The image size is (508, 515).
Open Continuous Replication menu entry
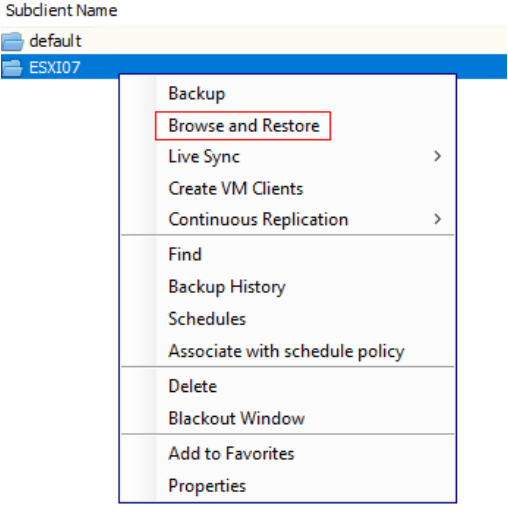pyautogui.click(x=258, y=220)
